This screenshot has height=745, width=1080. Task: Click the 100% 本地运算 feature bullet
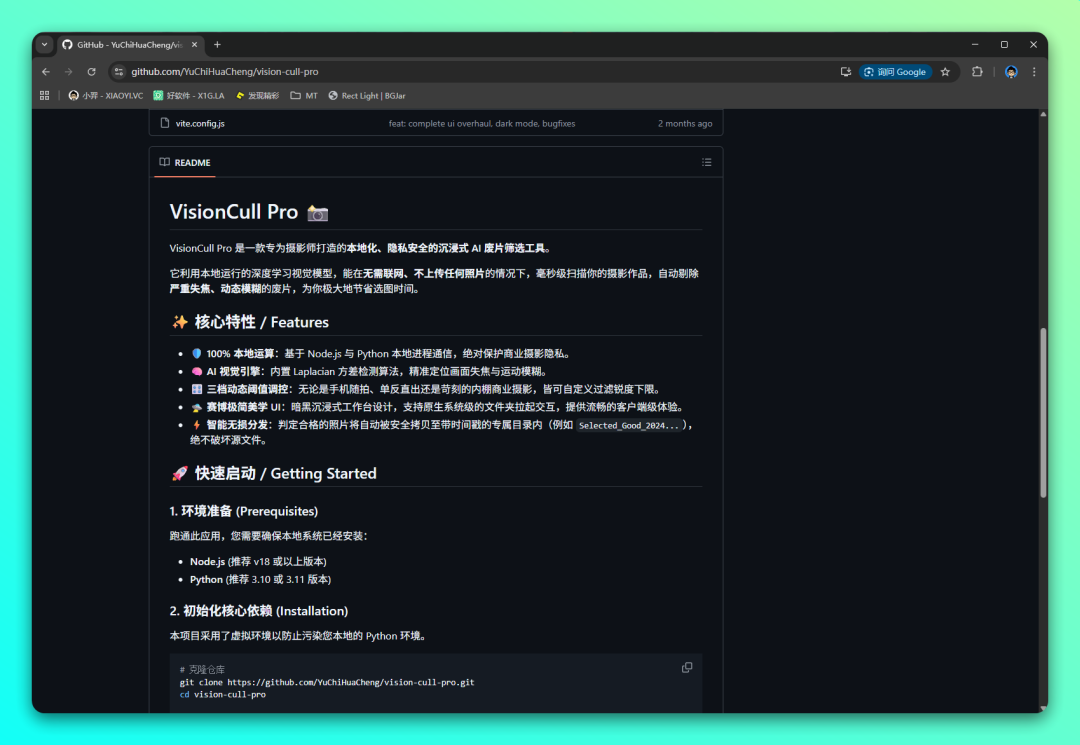point(382,353)
